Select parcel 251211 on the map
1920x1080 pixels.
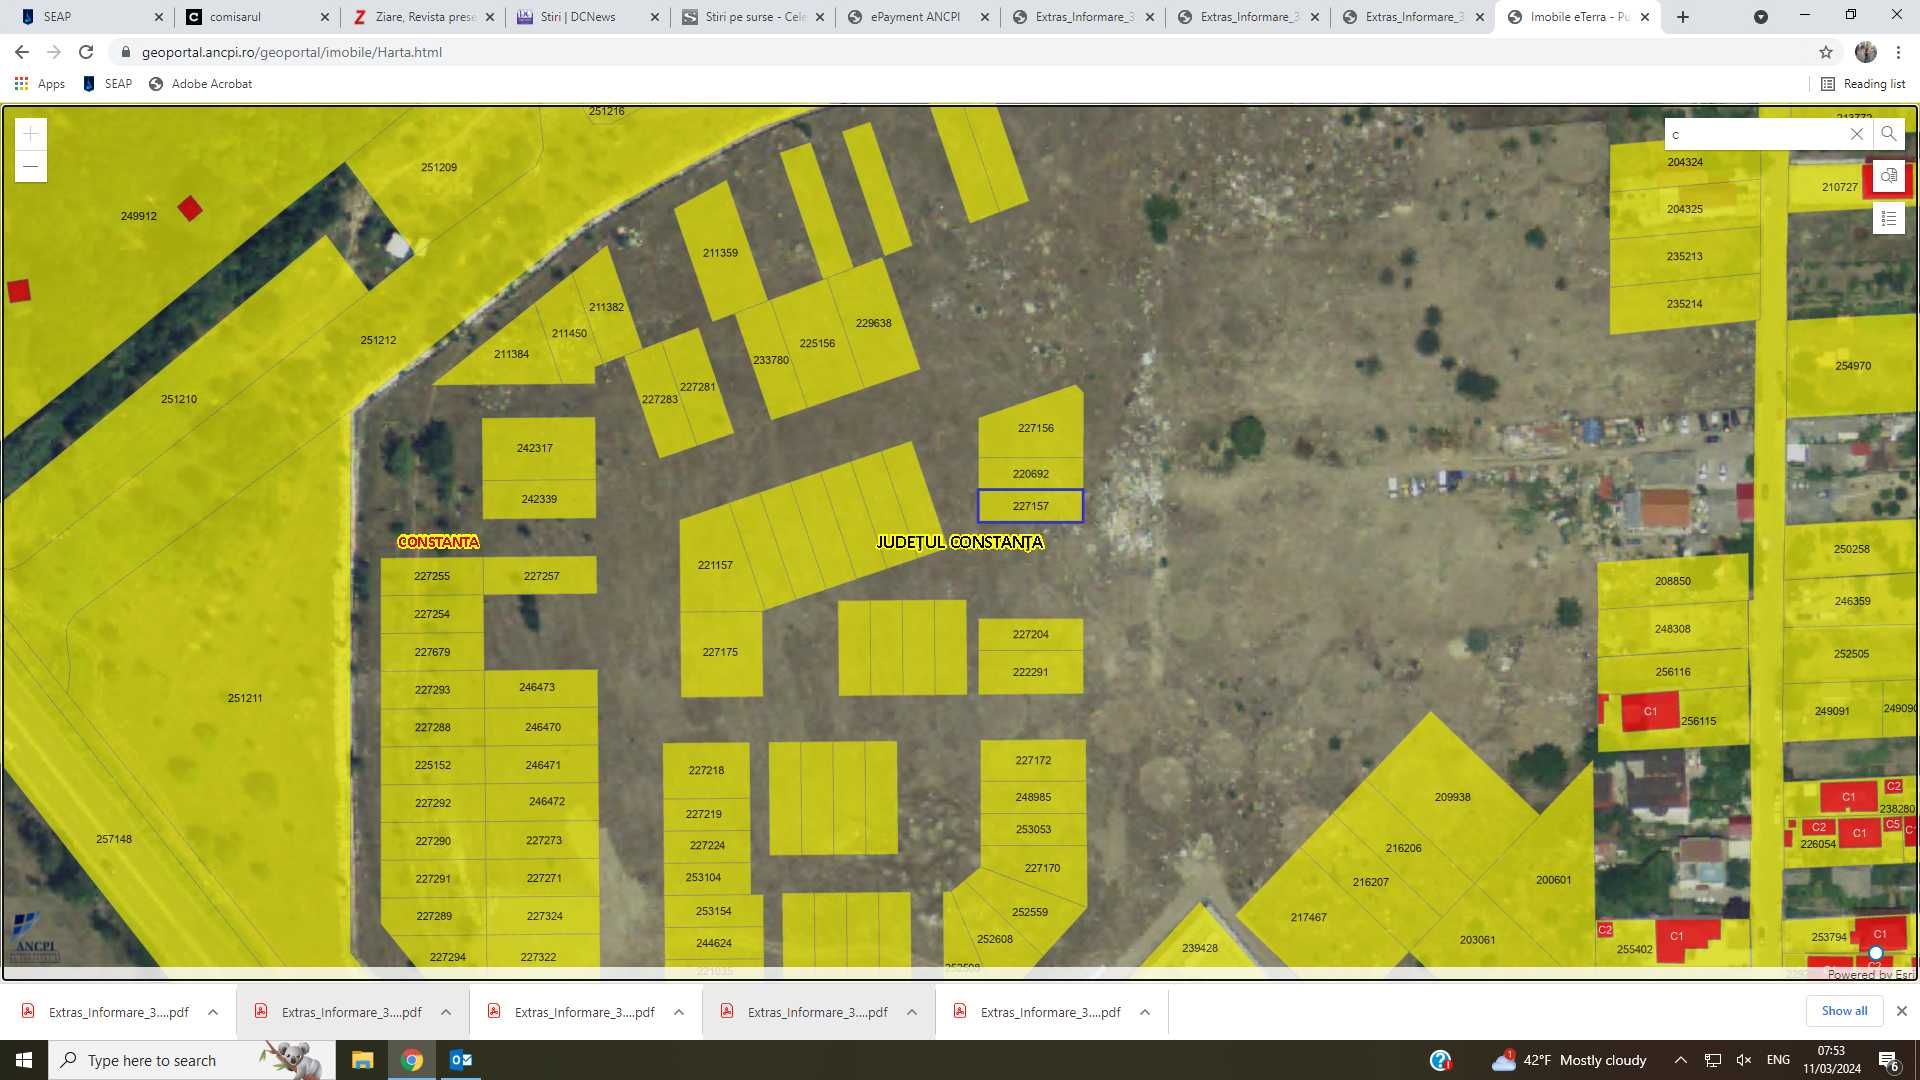tap(245, 698)
